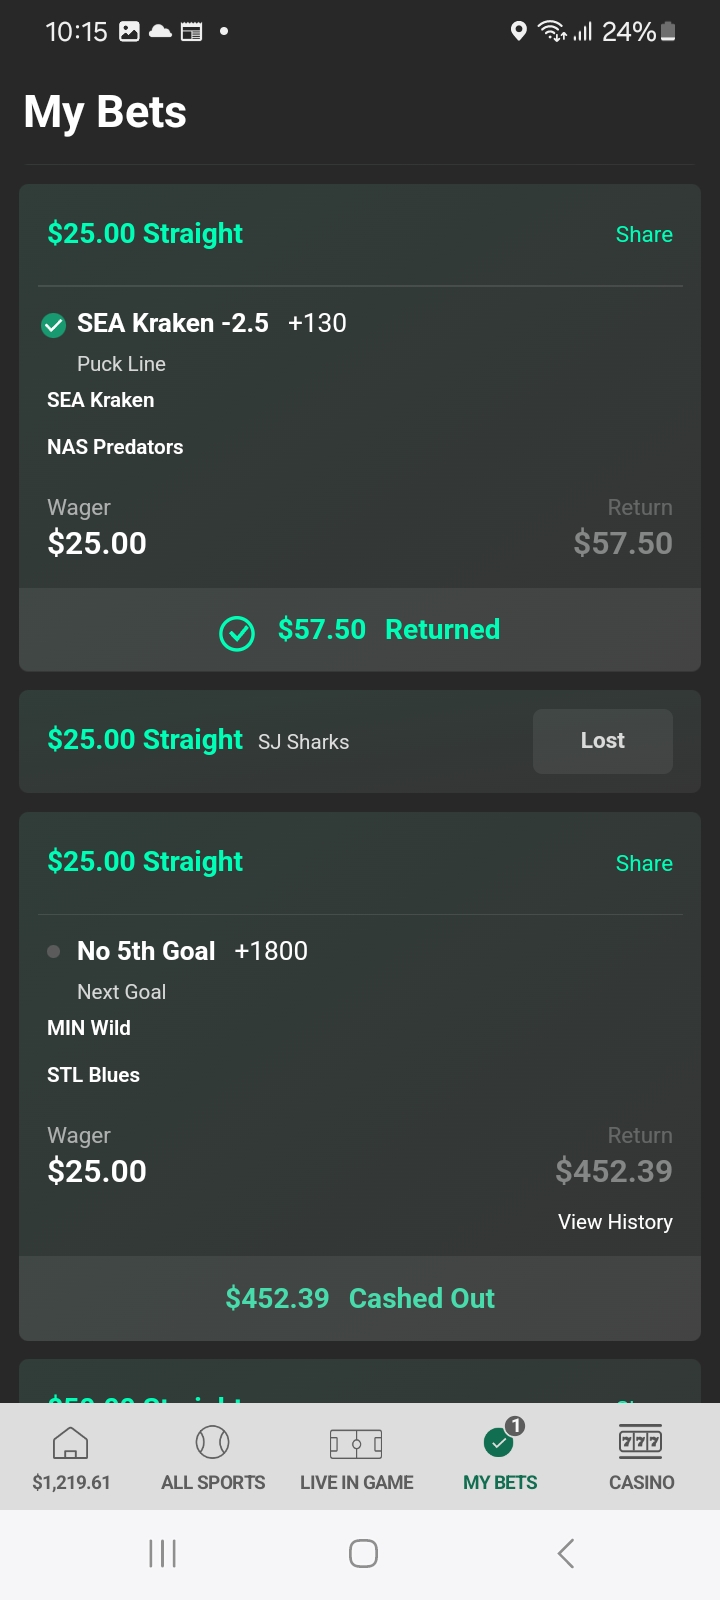This screenshot has width=720, height=1600.
Task: Tap the $57.50 Returned text
Action: [389, 630]
